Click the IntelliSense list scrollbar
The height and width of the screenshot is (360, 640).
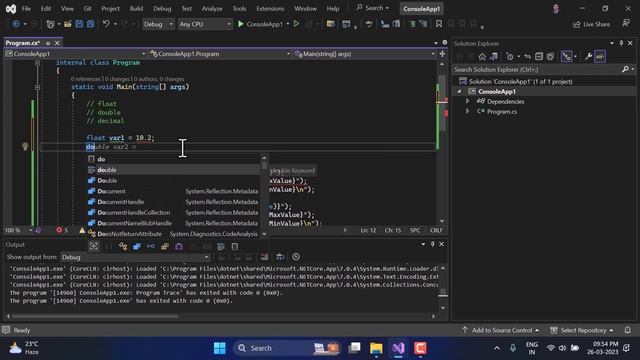pyautogui.click(x=264, y=165)
